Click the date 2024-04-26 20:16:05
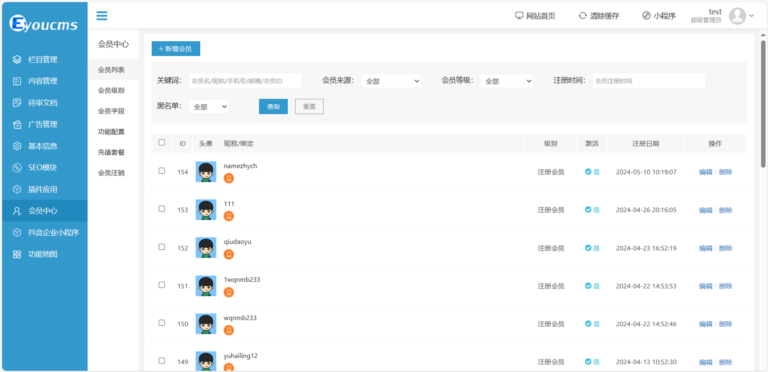The height and width of the screenshot is (372, 768). [x=646, y=210]
